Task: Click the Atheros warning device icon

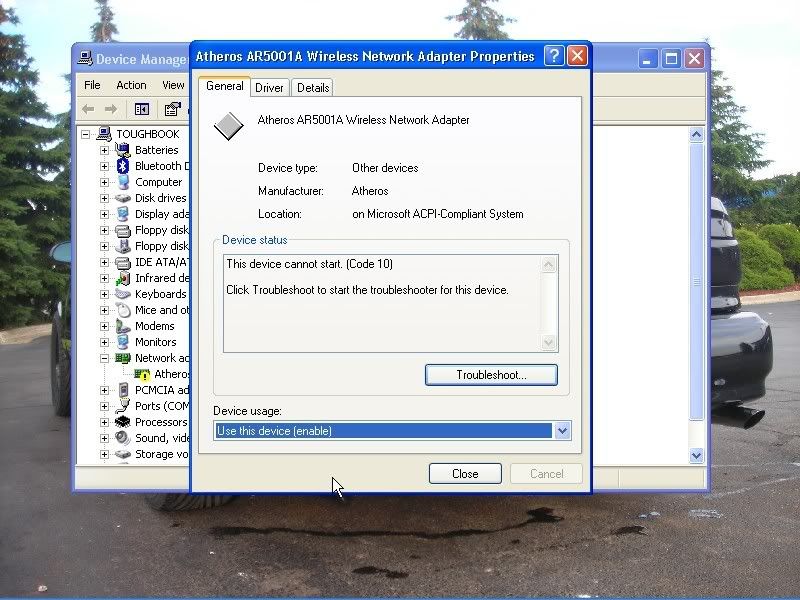Action: click(x=141, y=374)
